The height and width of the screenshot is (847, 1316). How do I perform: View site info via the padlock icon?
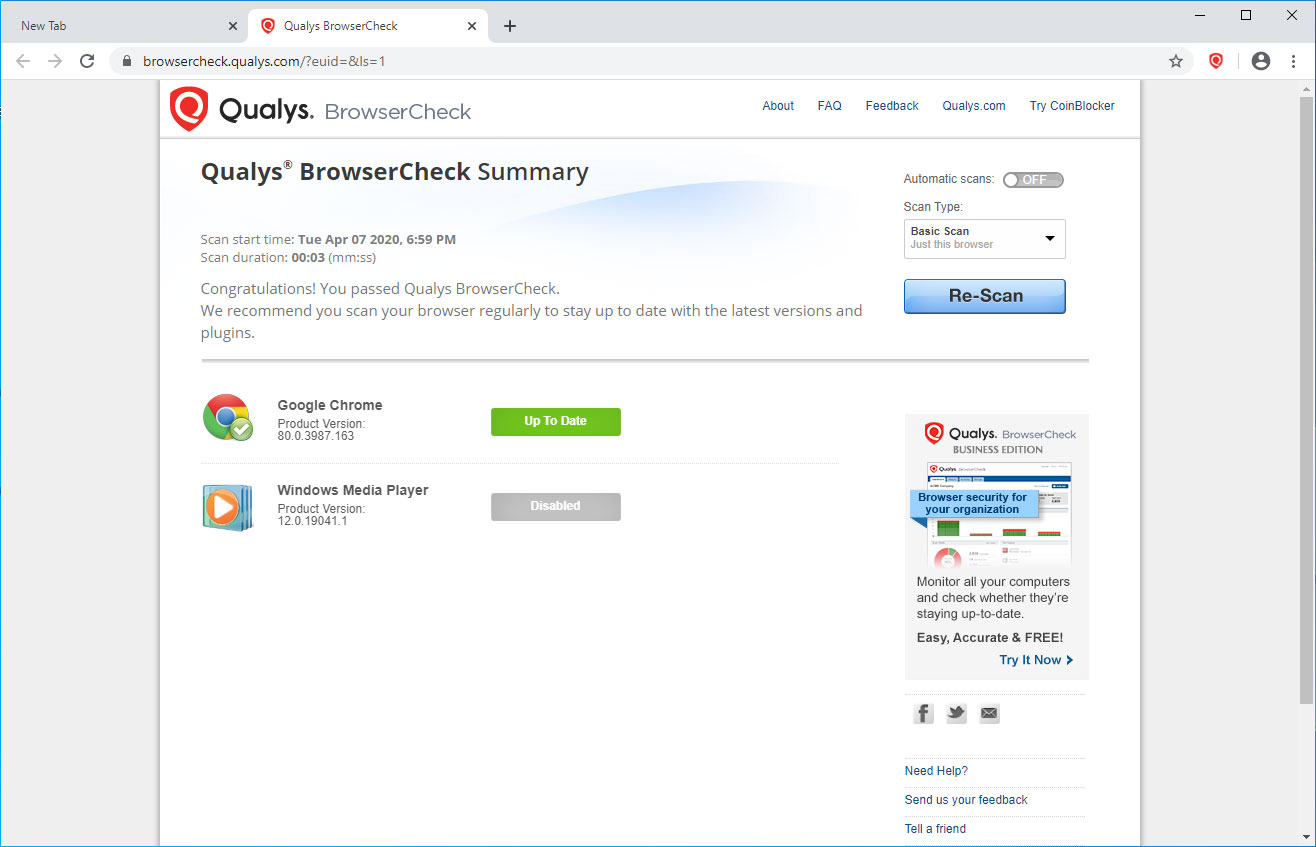pos(126,61)
